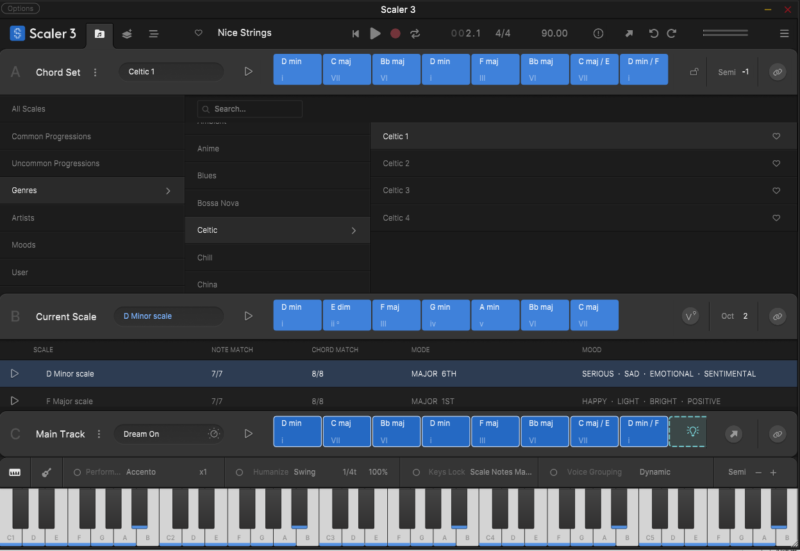Switch to the layers stack tab
This screenshot has width=800, height=551.
(x=127, y=34)
